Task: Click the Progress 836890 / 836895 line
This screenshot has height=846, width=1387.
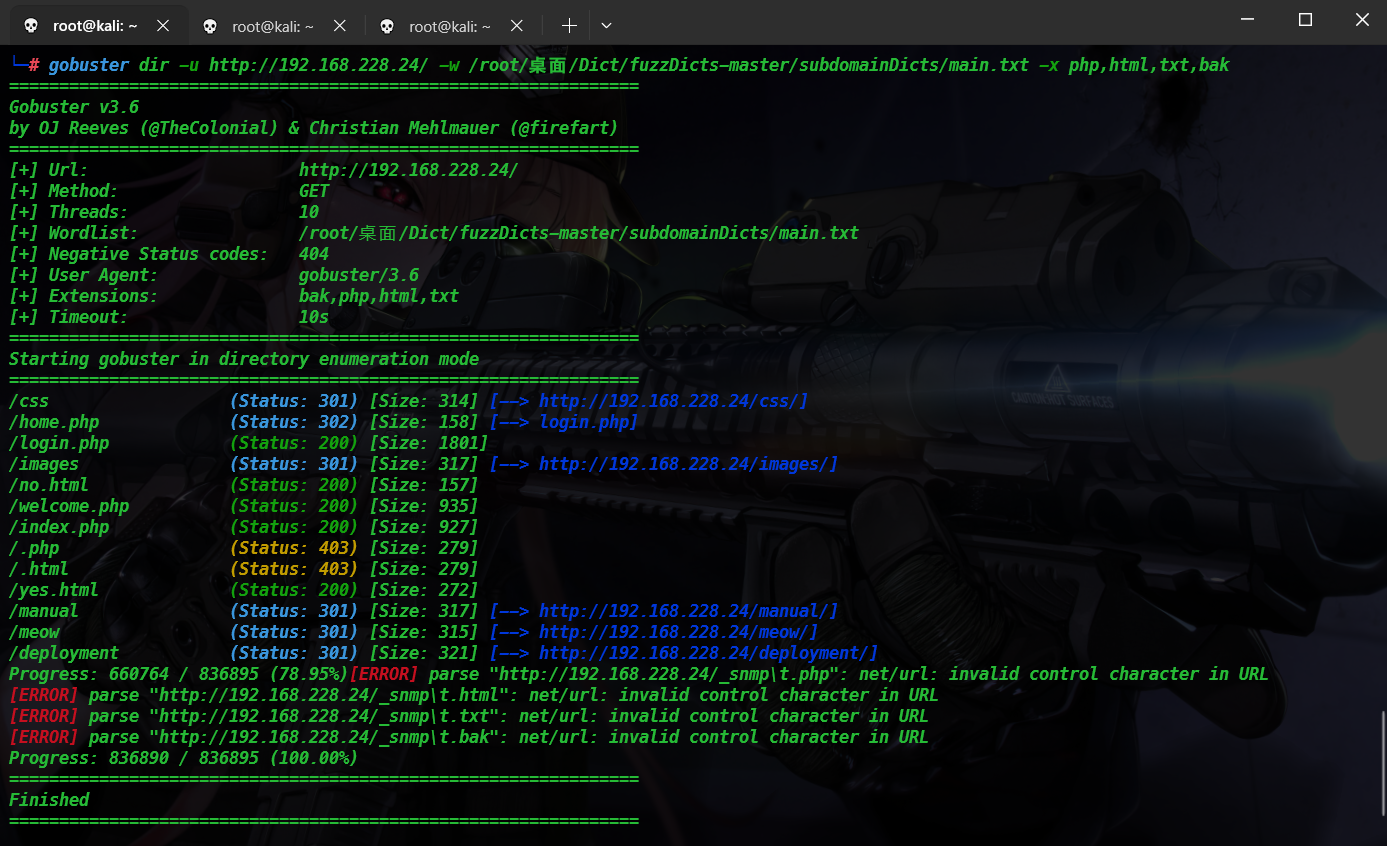Action: click(x=184, y=758)
